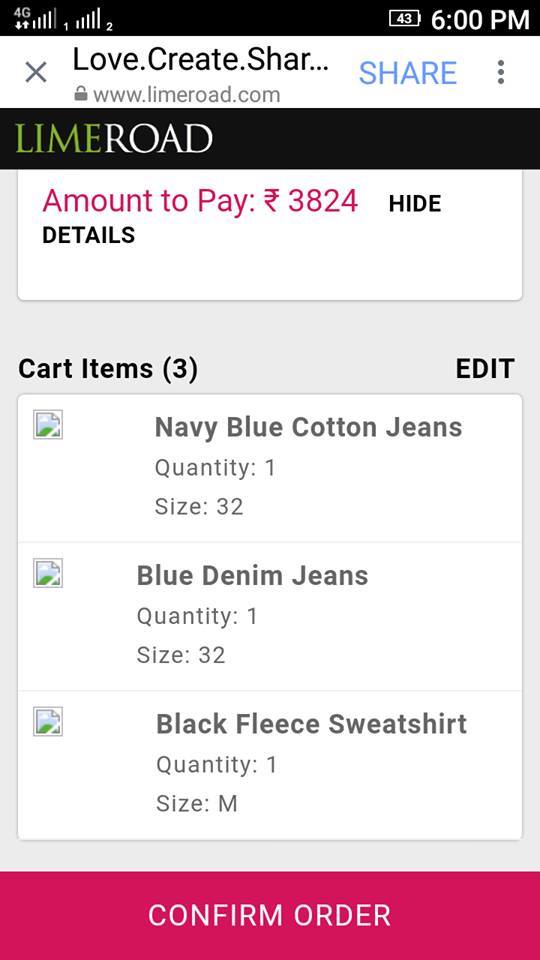
Task: Open Blue Denim Jeans product thumbnail
Action: (x=48, y=573)
